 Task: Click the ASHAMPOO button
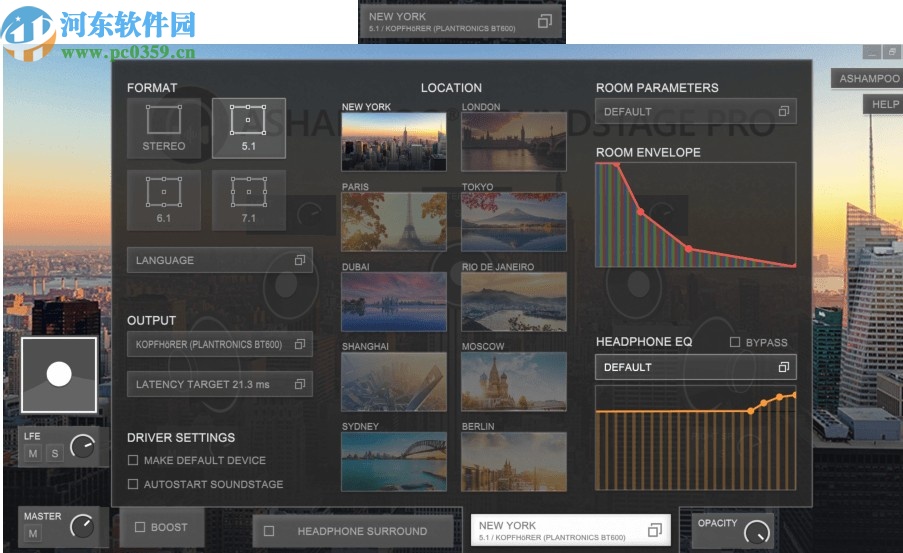(x=868, y=78)
